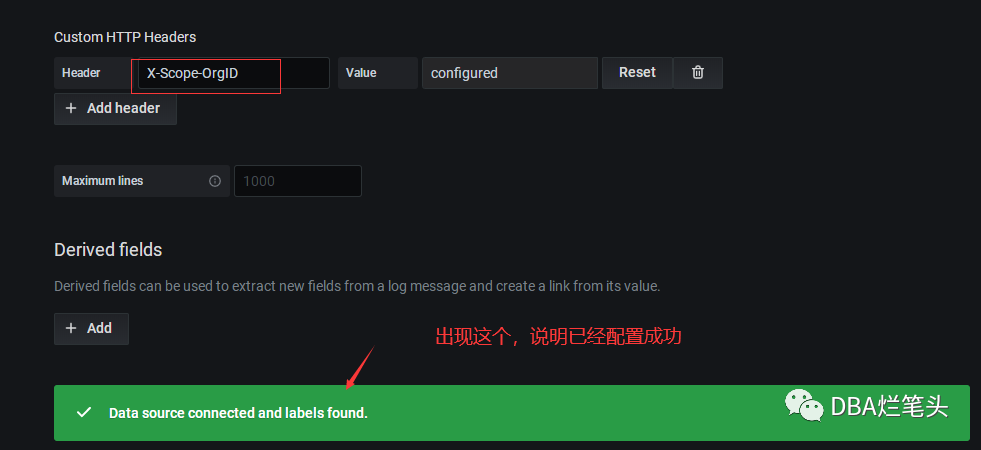
Task: Select the Derived fields section heading
Action: [108, 250]
